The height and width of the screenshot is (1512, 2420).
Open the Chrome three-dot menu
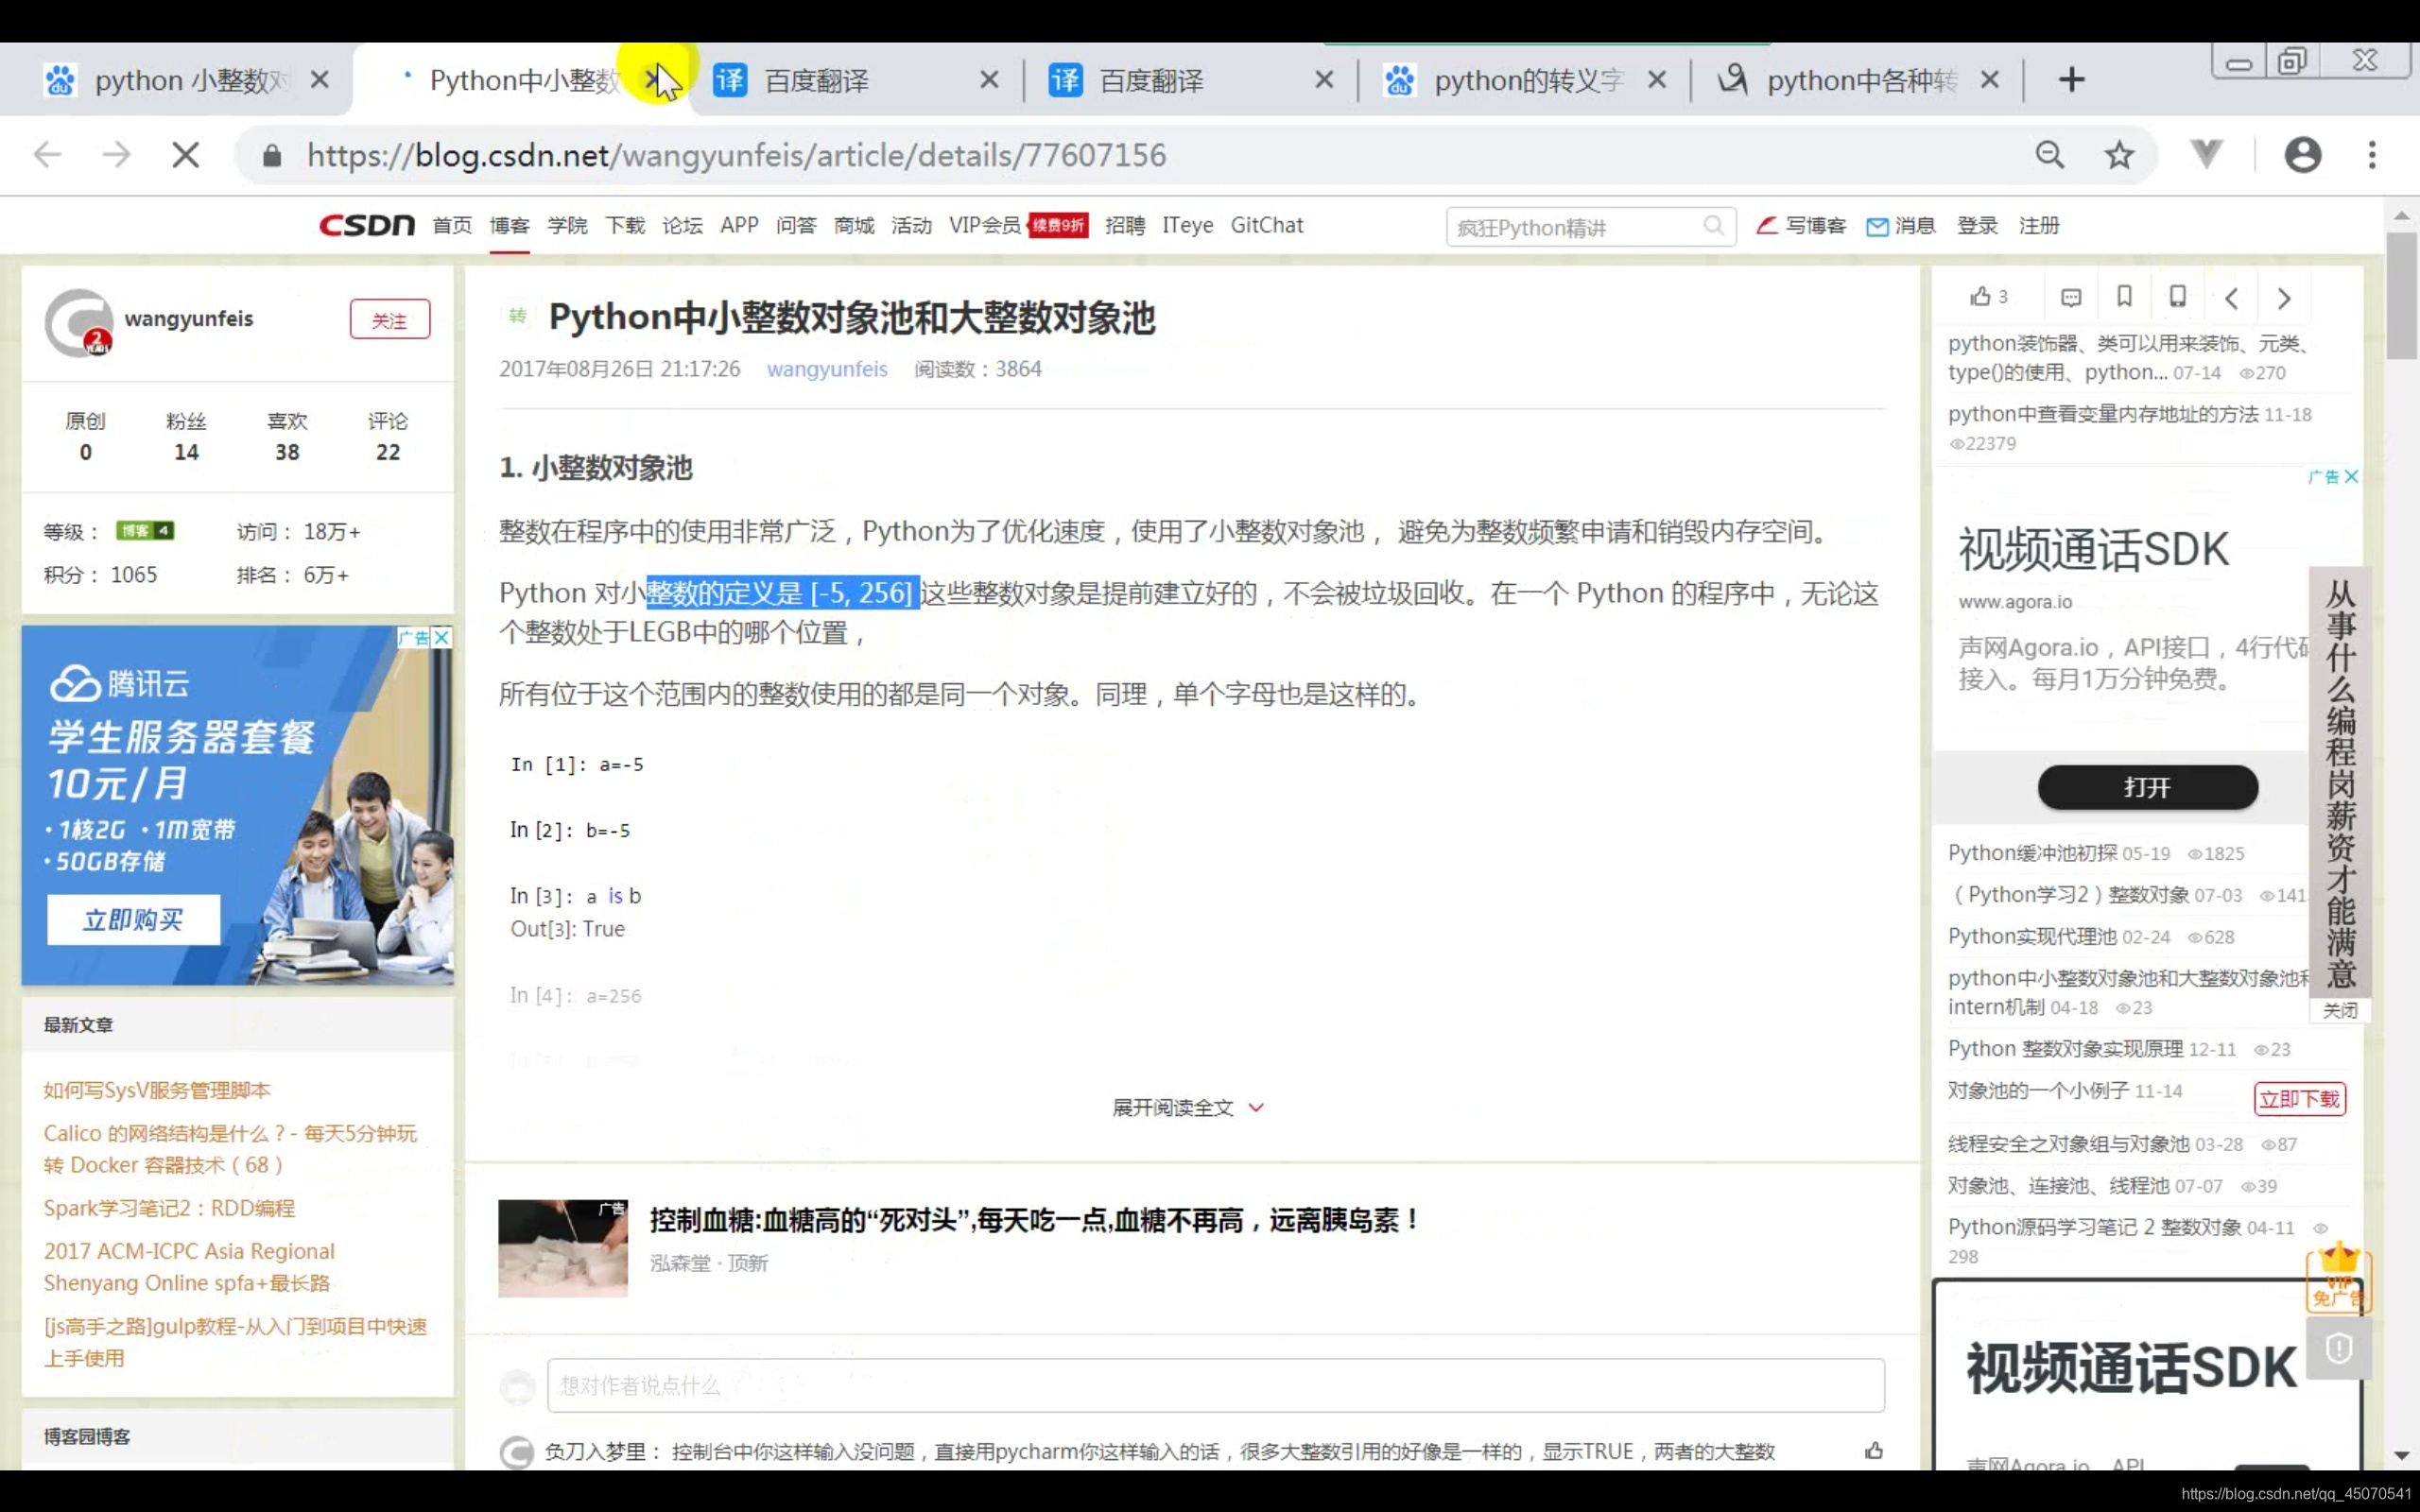[x=2371, y=155]
